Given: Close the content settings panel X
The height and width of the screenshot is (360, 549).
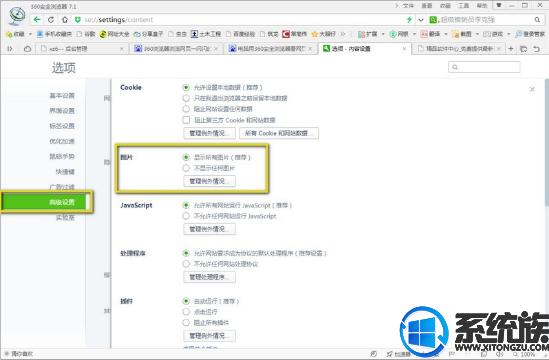Looking at the screenshot, I should (x=532, y=89).
